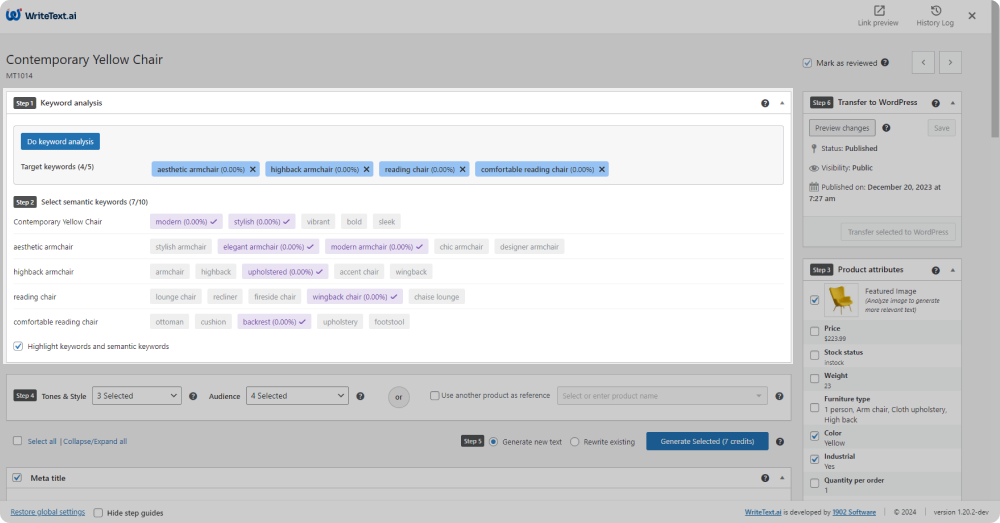Click the WriteText.ai logo
The image size is (1000, 523).
pyautogui.click(x=41, y=15)
